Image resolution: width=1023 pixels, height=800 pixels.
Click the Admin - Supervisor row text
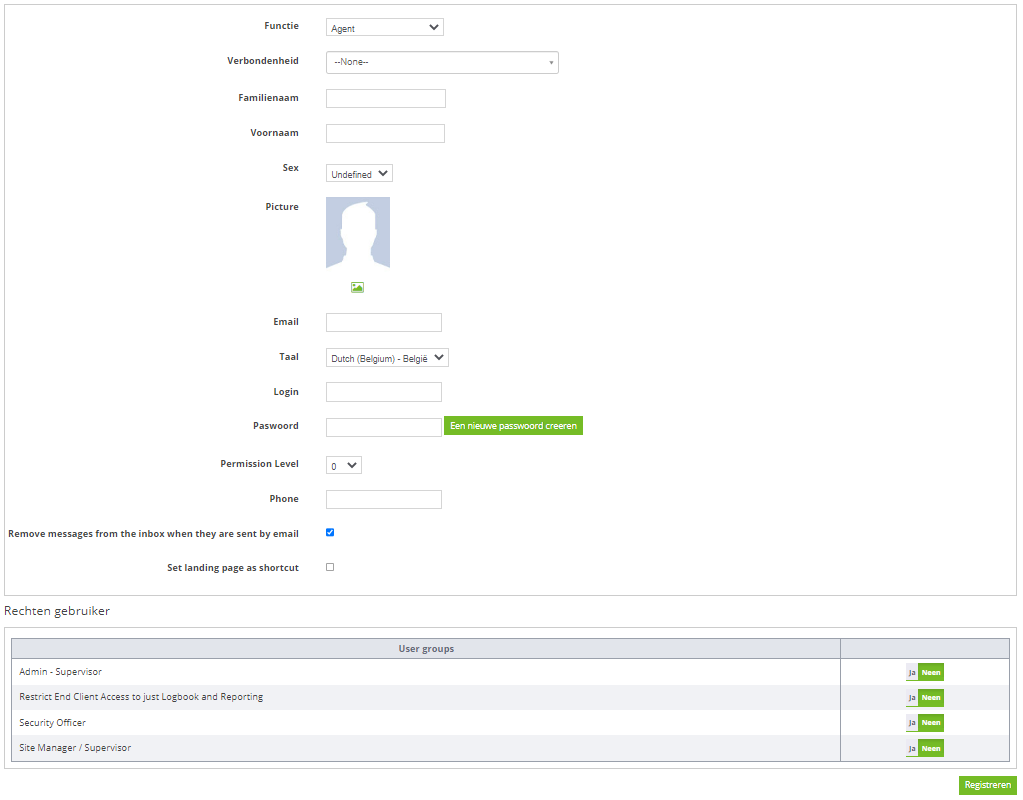tap(60, 671)
